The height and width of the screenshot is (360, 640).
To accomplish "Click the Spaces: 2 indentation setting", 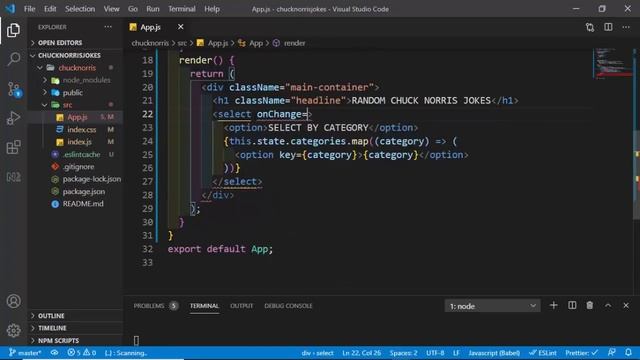I will click(x=403, y=353).
